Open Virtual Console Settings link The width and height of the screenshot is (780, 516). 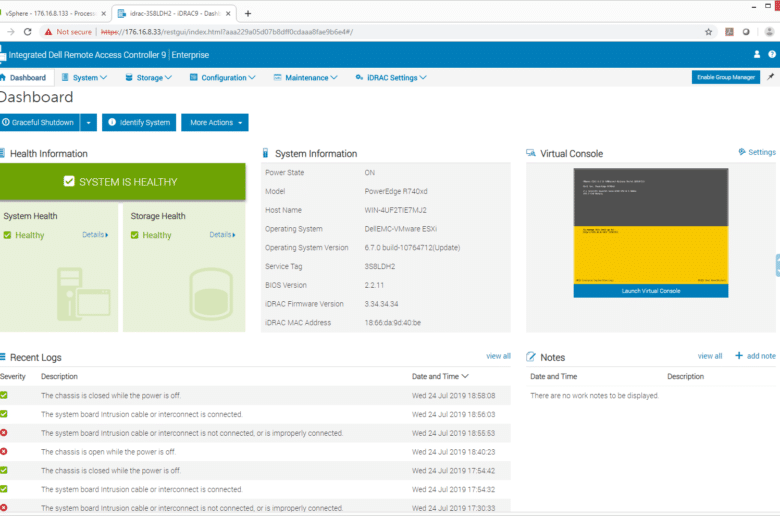click(757, 152)
